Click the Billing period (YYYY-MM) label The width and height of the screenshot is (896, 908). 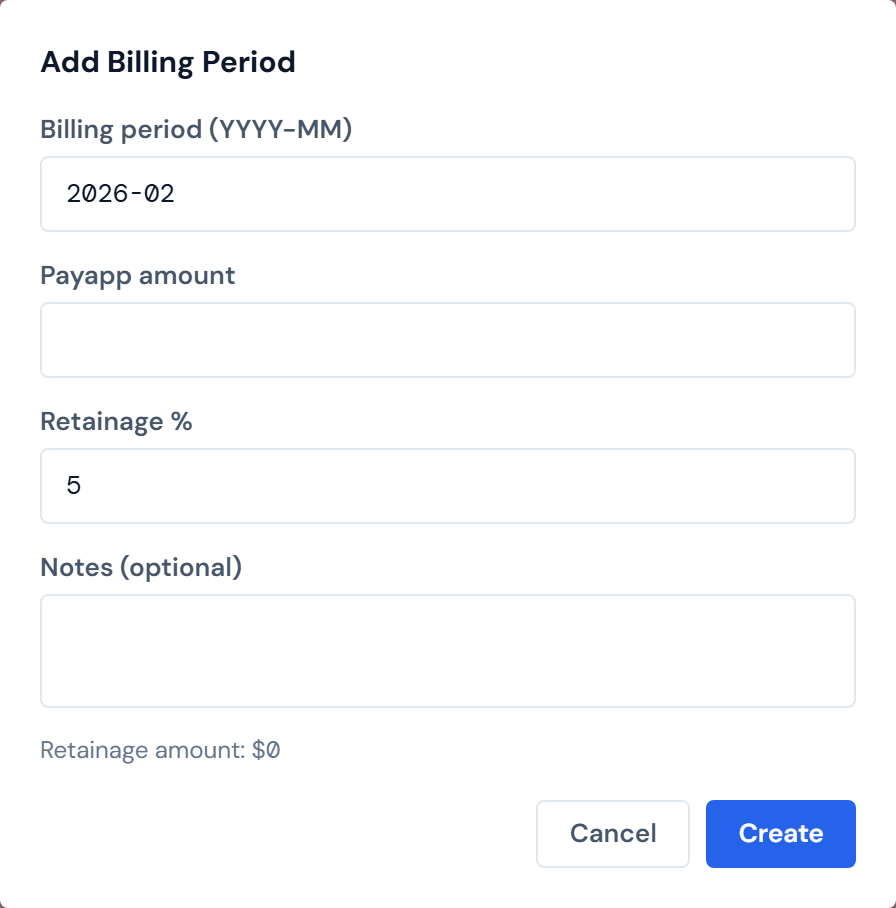click(x=198, y=129)
